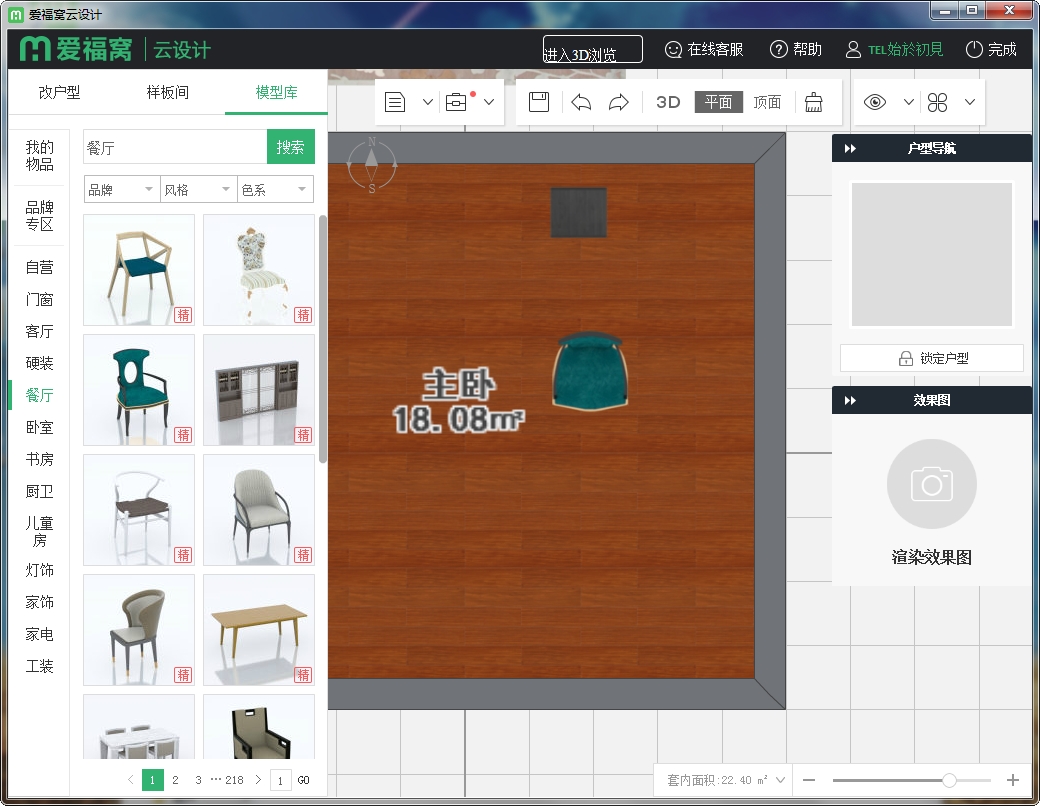Click the zoom slider handle
The height and width of the screenshot is (806, 1040).
click(x=949, y=780)
